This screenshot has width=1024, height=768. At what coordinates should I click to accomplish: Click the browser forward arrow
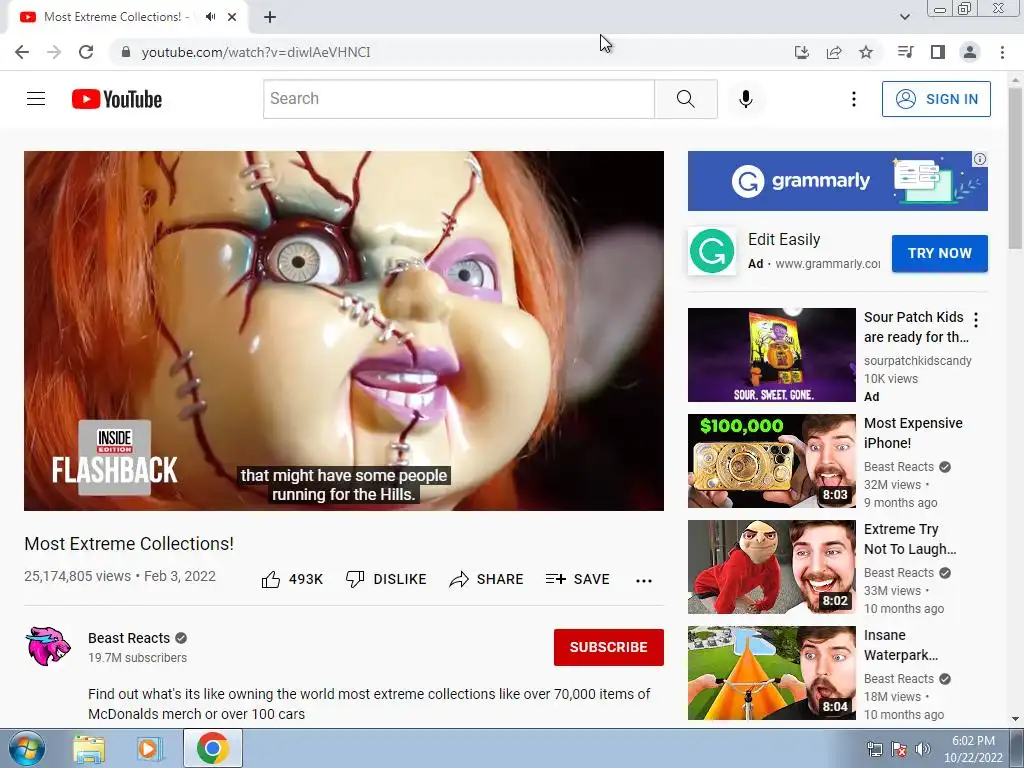coord(54,52)
